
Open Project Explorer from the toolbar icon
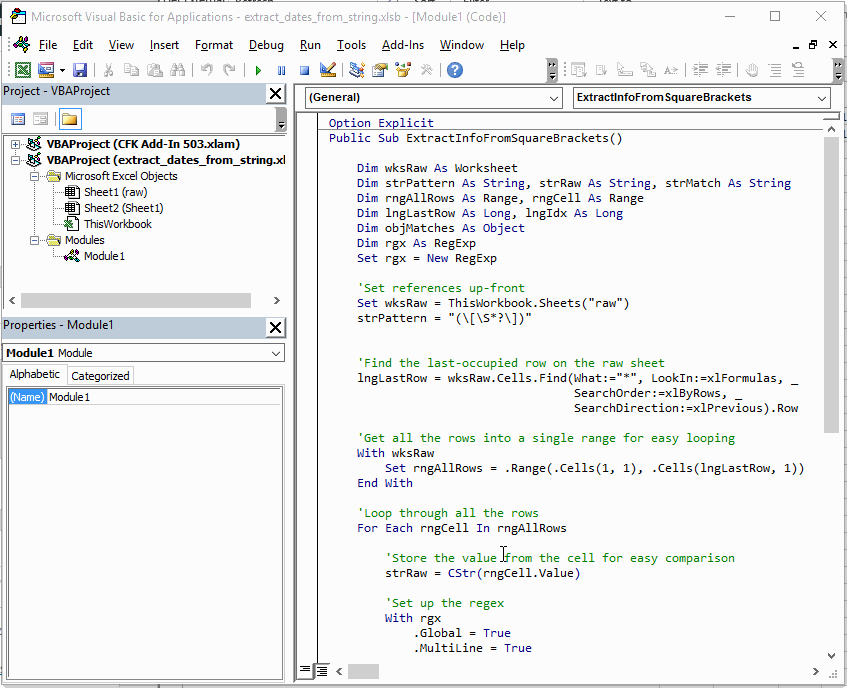click(x=357, y=70)
